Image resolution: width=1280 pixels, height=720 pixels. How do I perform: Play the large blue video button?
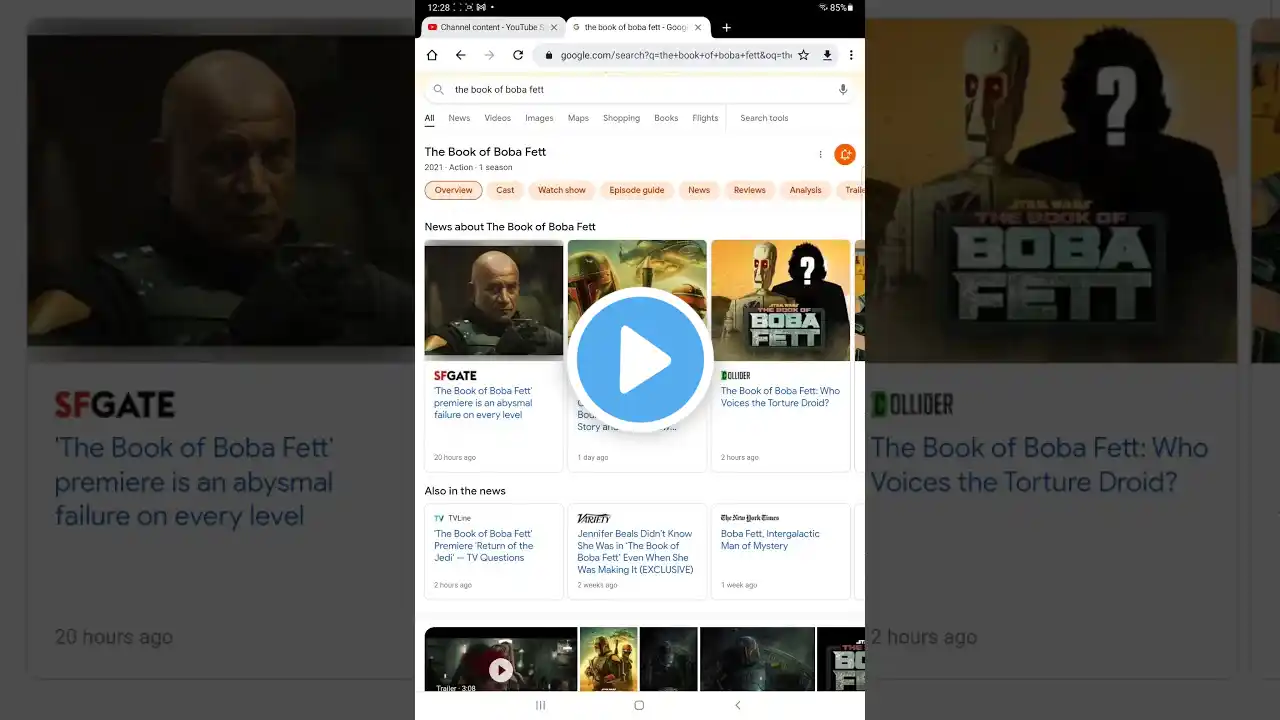click(x=640, y=360)
